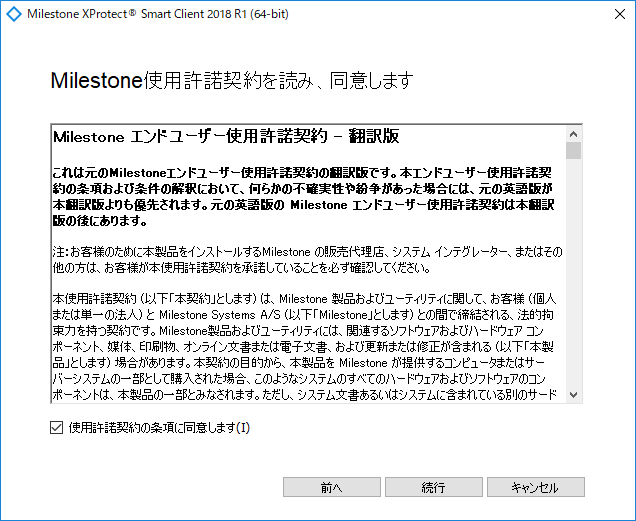Viewport: 636px width, 521px height.
Task: Click the 前へ button
Action: [x=331, y=487]
